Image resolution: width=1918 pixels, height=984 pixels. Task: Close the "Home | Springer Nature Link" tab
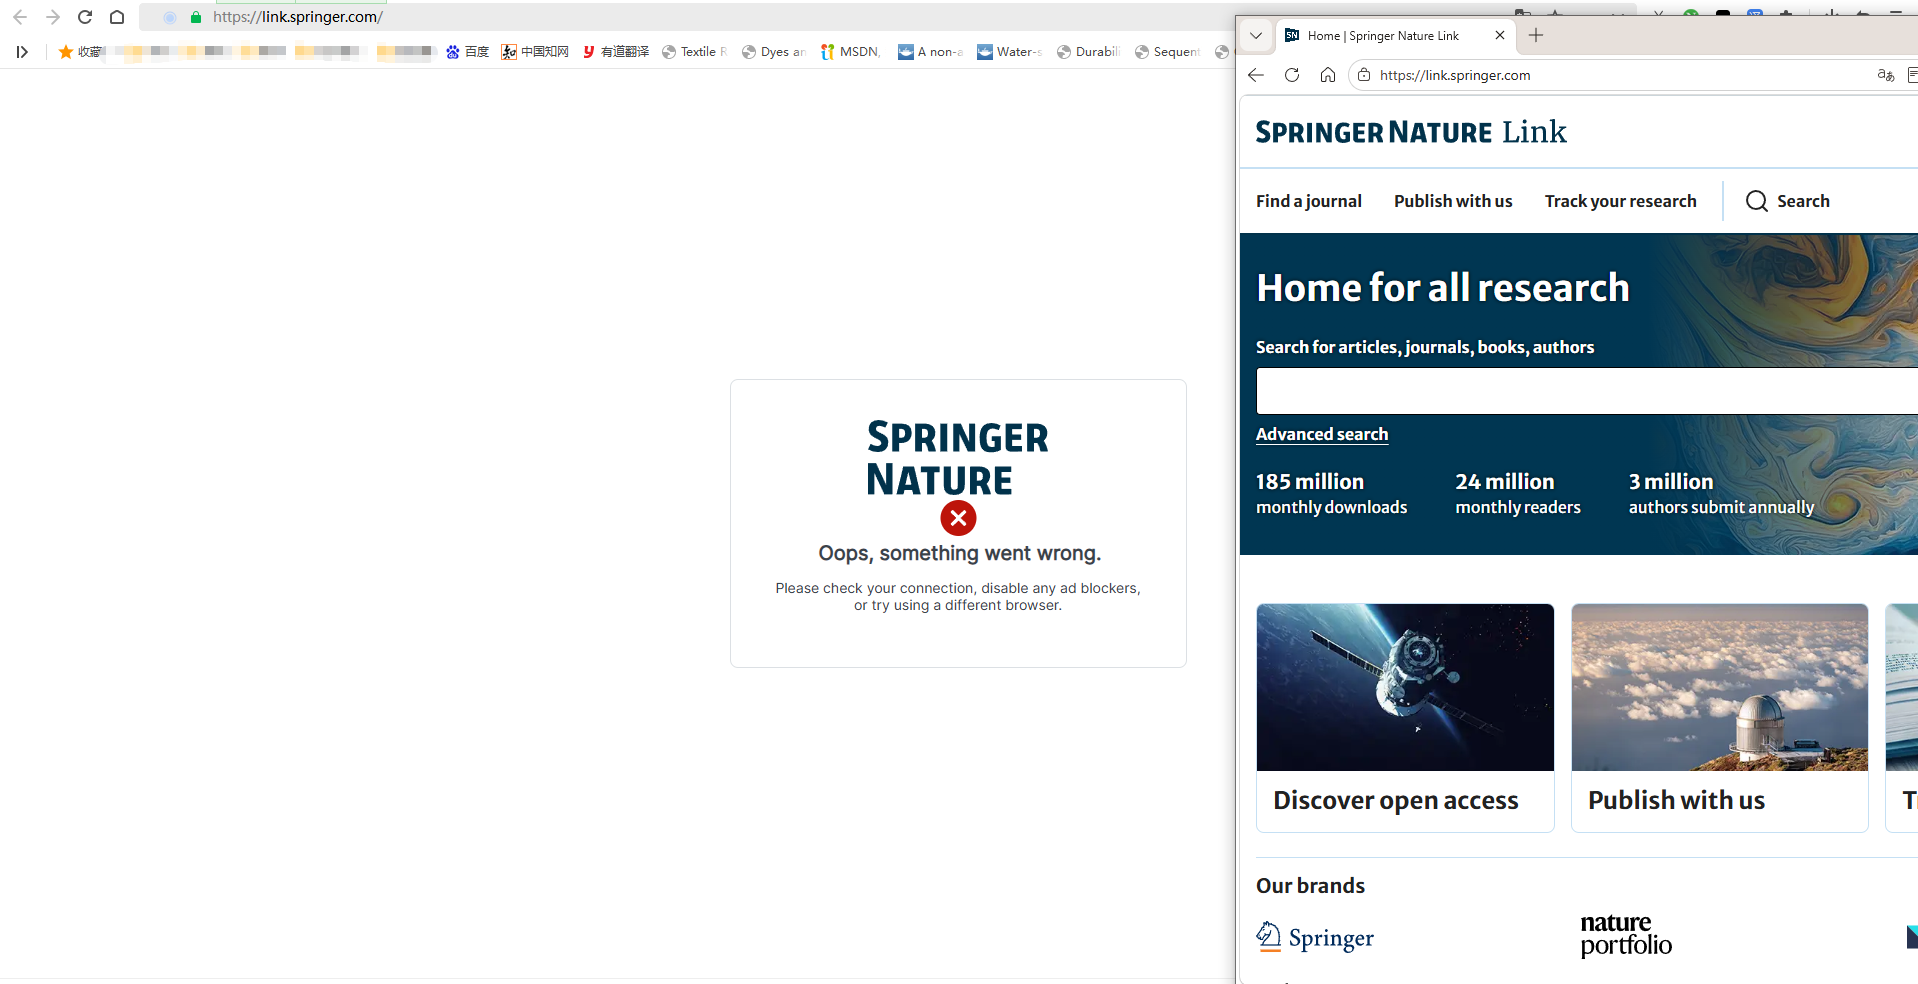[1500, 35]
